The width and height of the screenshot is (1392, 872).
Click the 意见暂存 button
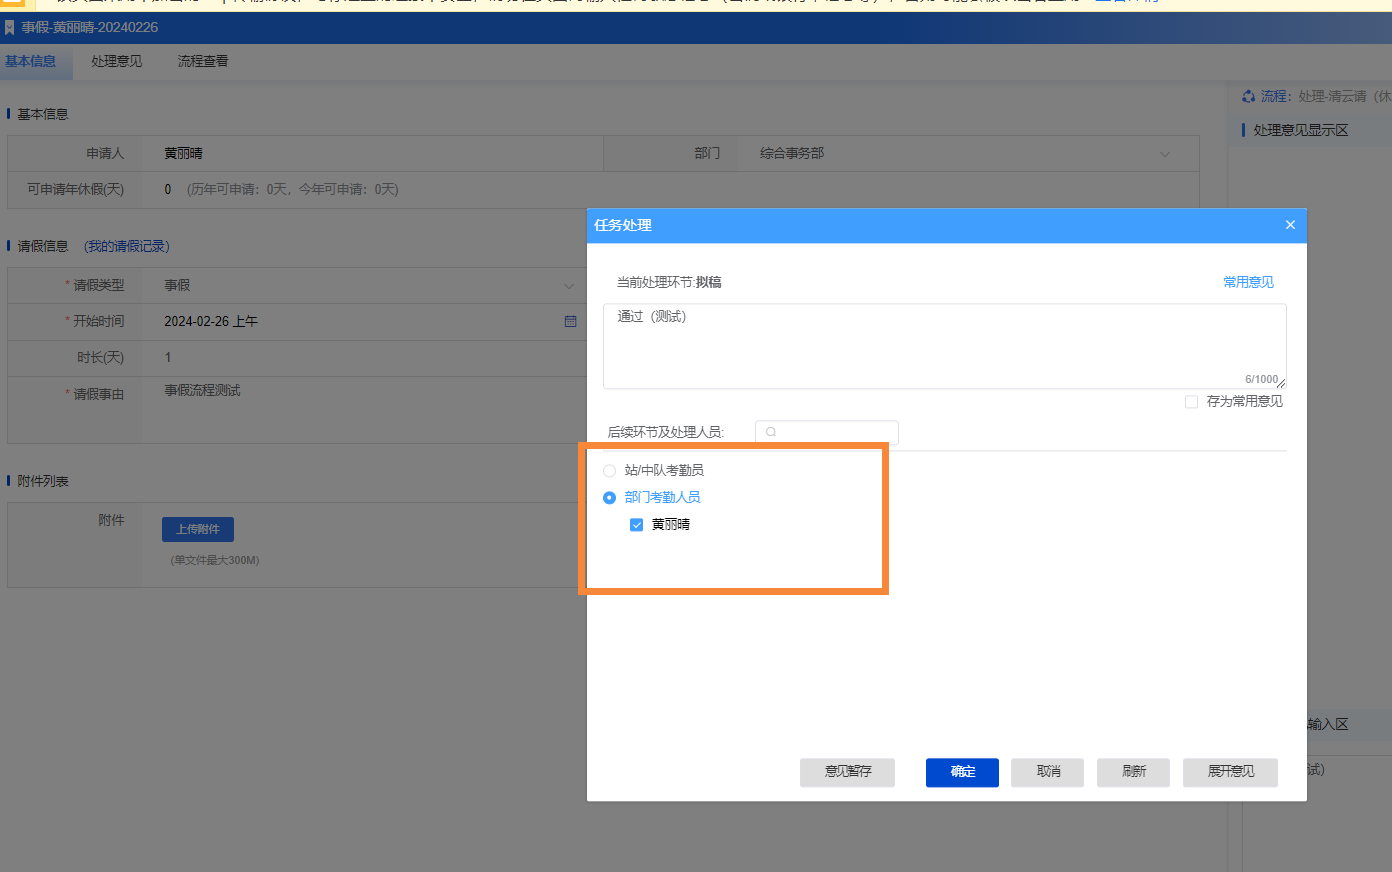847,772
